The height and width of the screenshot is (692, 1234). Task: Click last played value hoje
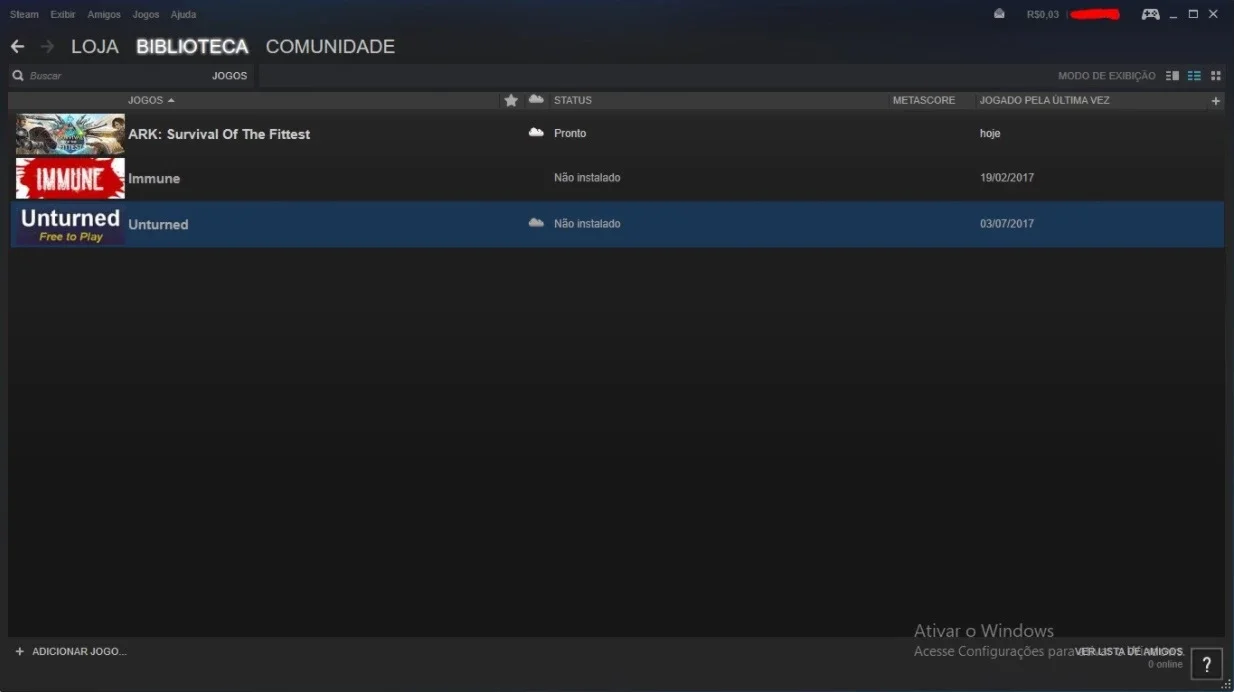coord(990,133)
